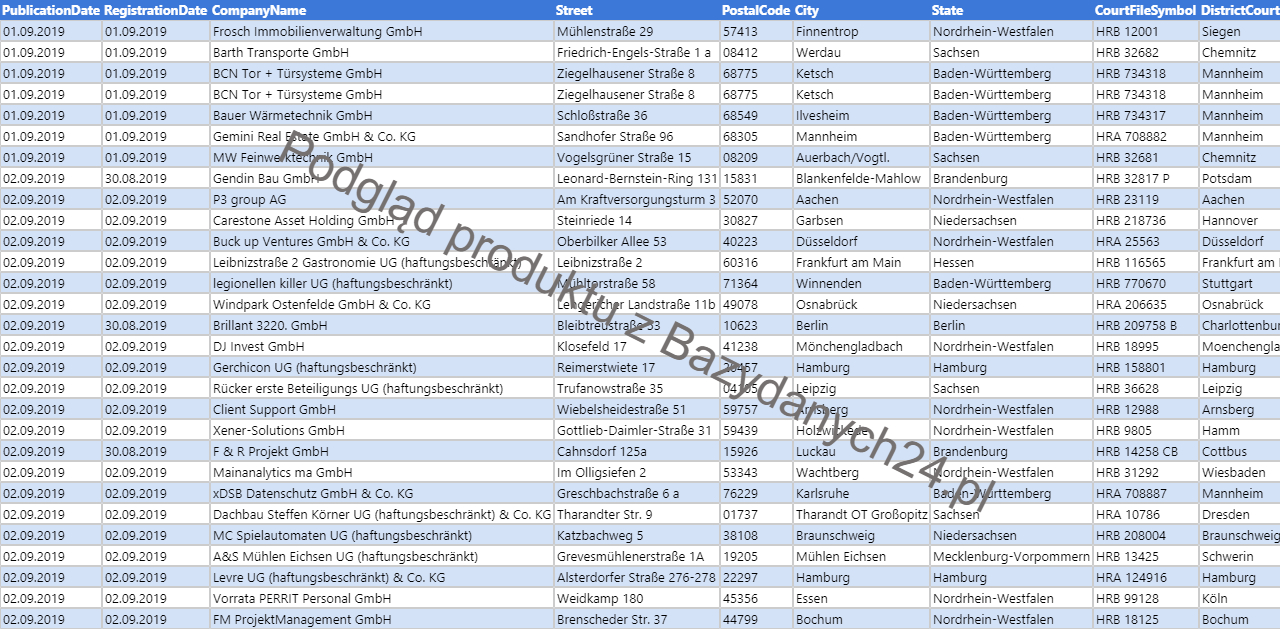Click postal code cell 45356

756,598
